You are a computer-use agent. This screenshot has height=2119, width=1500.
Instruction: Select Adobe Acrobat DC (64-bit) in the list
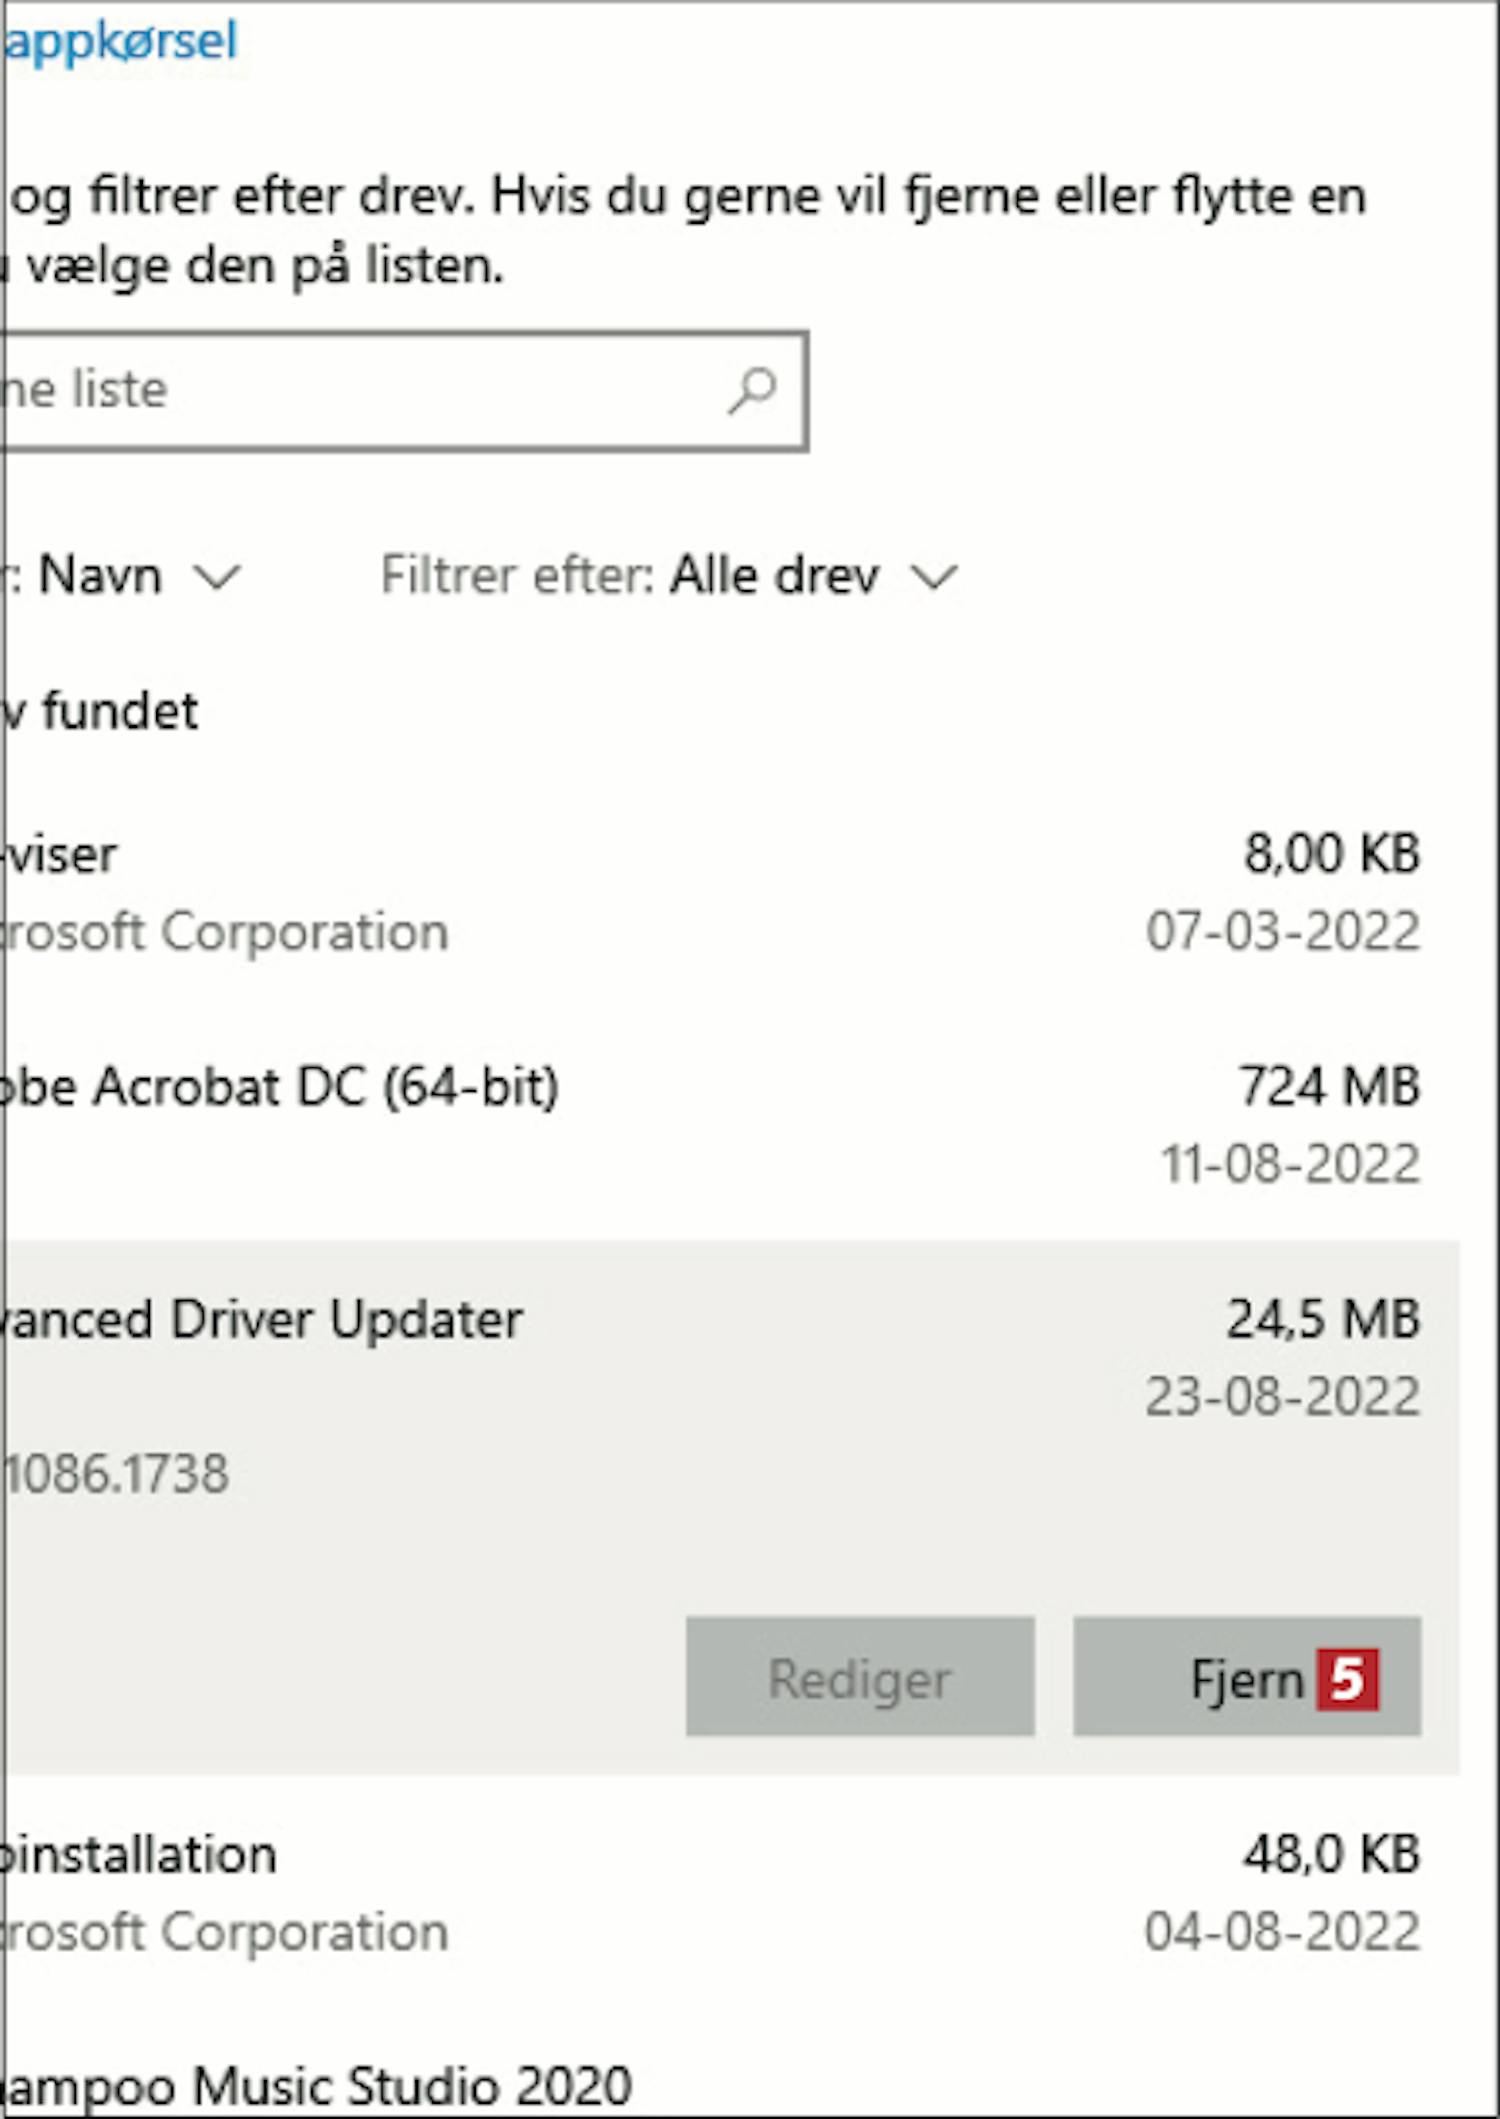[280, 1088]
